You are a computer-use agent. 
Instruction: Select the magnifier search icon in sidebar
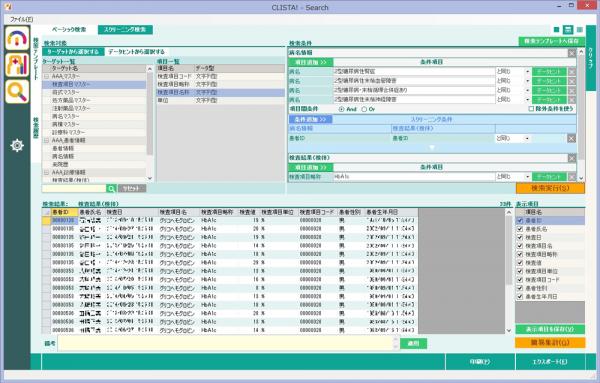17,92
